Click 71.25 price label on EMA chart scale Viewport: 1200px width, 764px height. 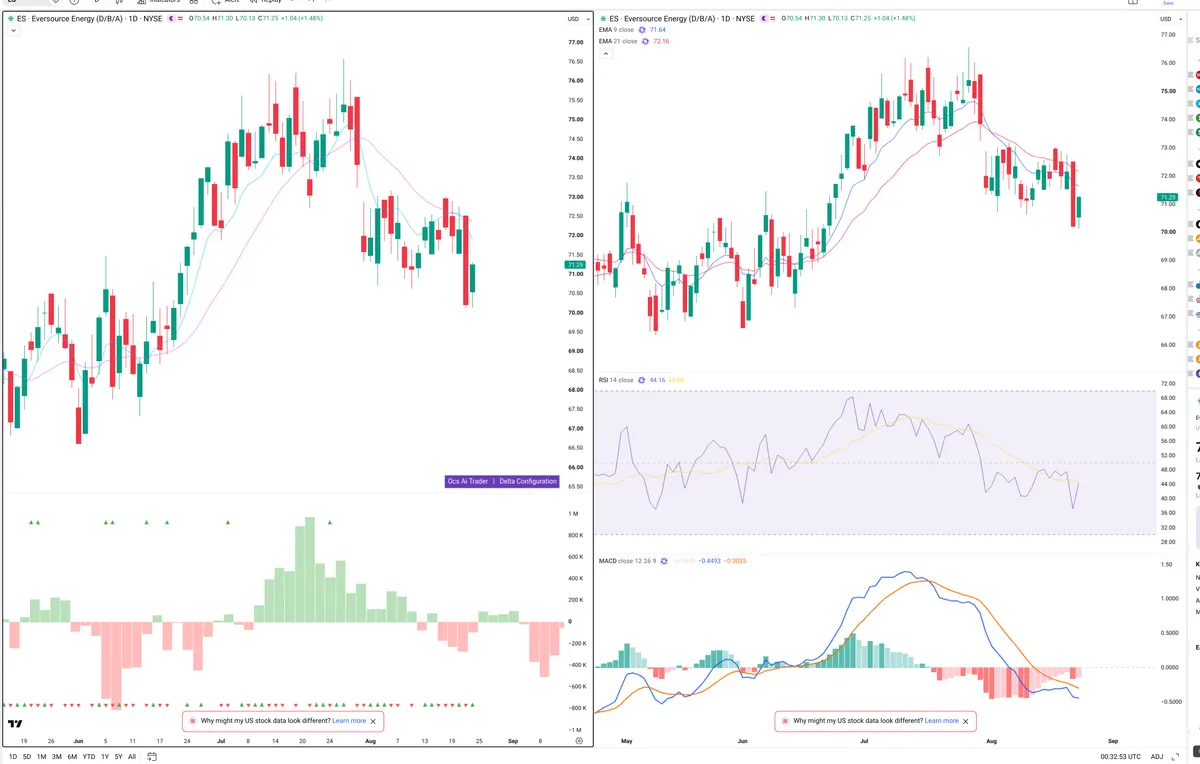pos(1167,198)
